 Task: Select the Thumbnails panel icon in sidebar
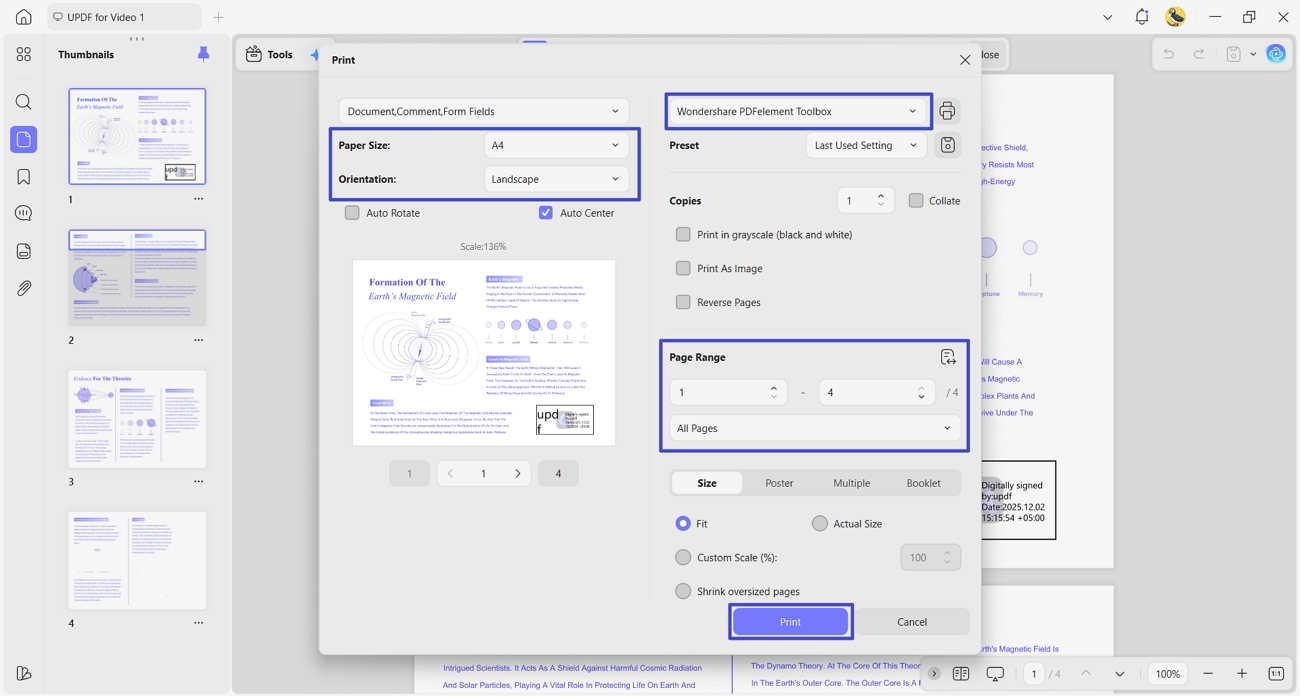point(23,139)
